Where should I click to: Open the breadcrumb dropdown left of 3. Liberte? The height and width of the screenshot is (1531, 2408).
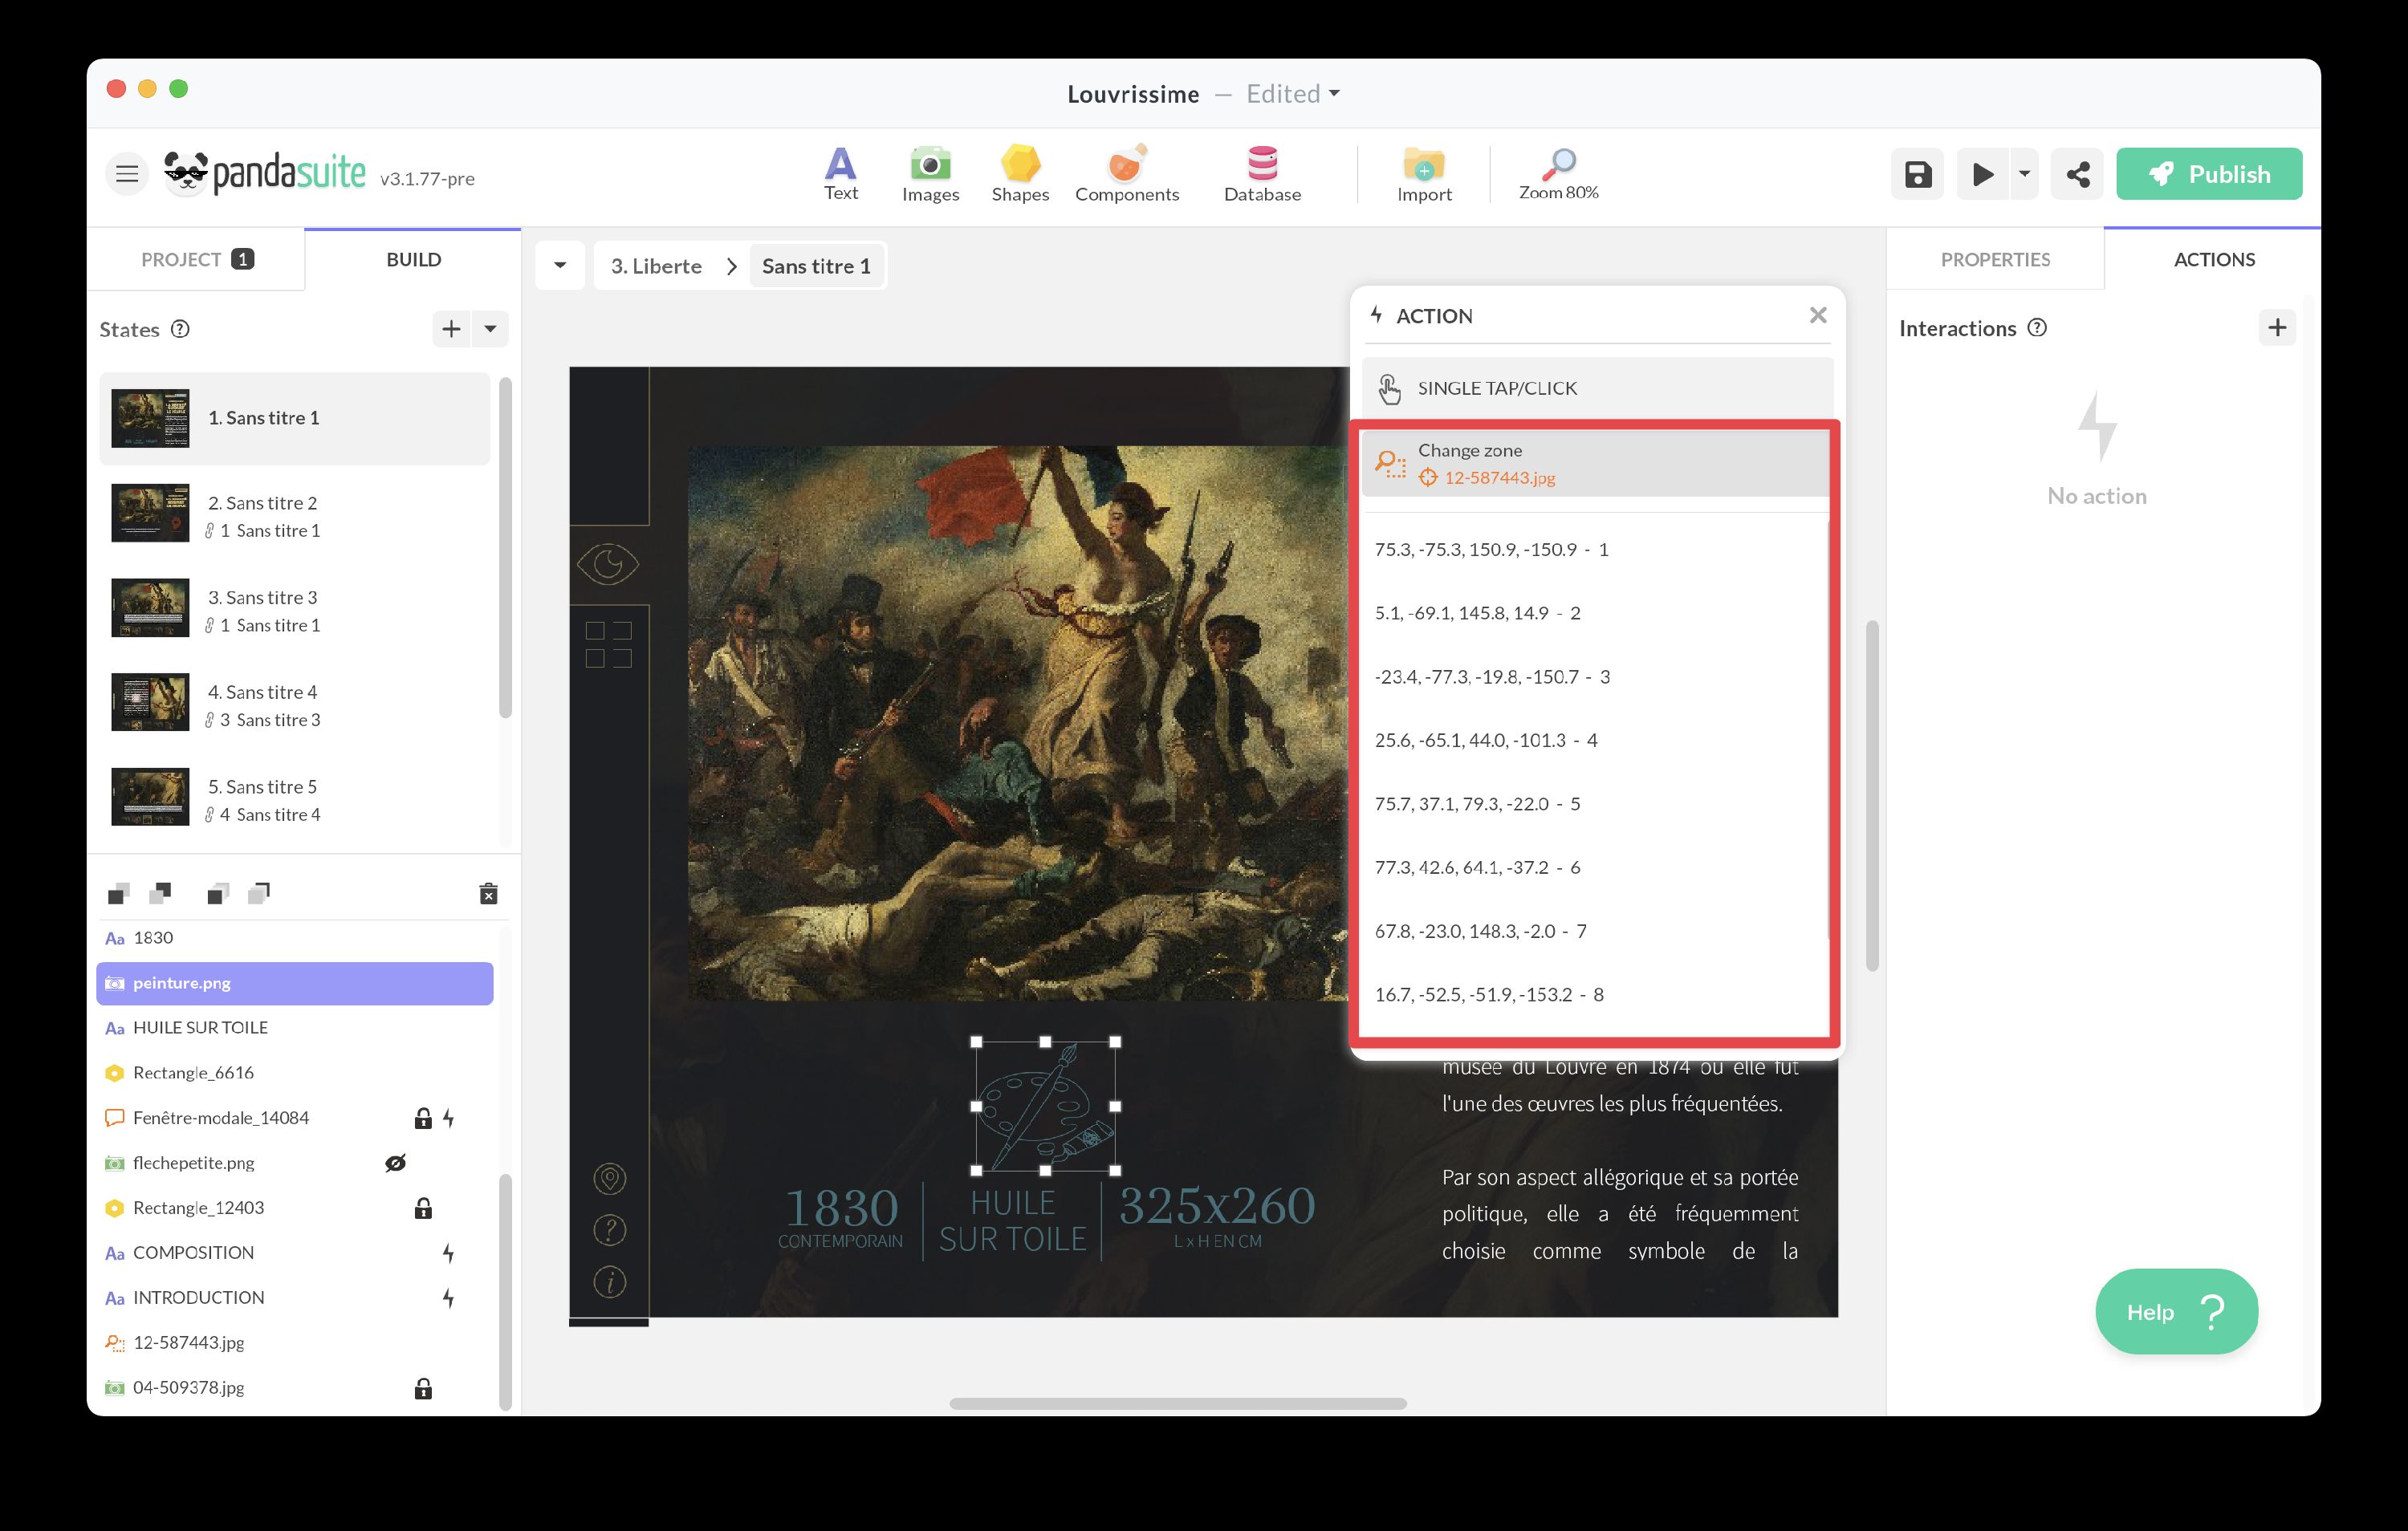click(560, 265)
